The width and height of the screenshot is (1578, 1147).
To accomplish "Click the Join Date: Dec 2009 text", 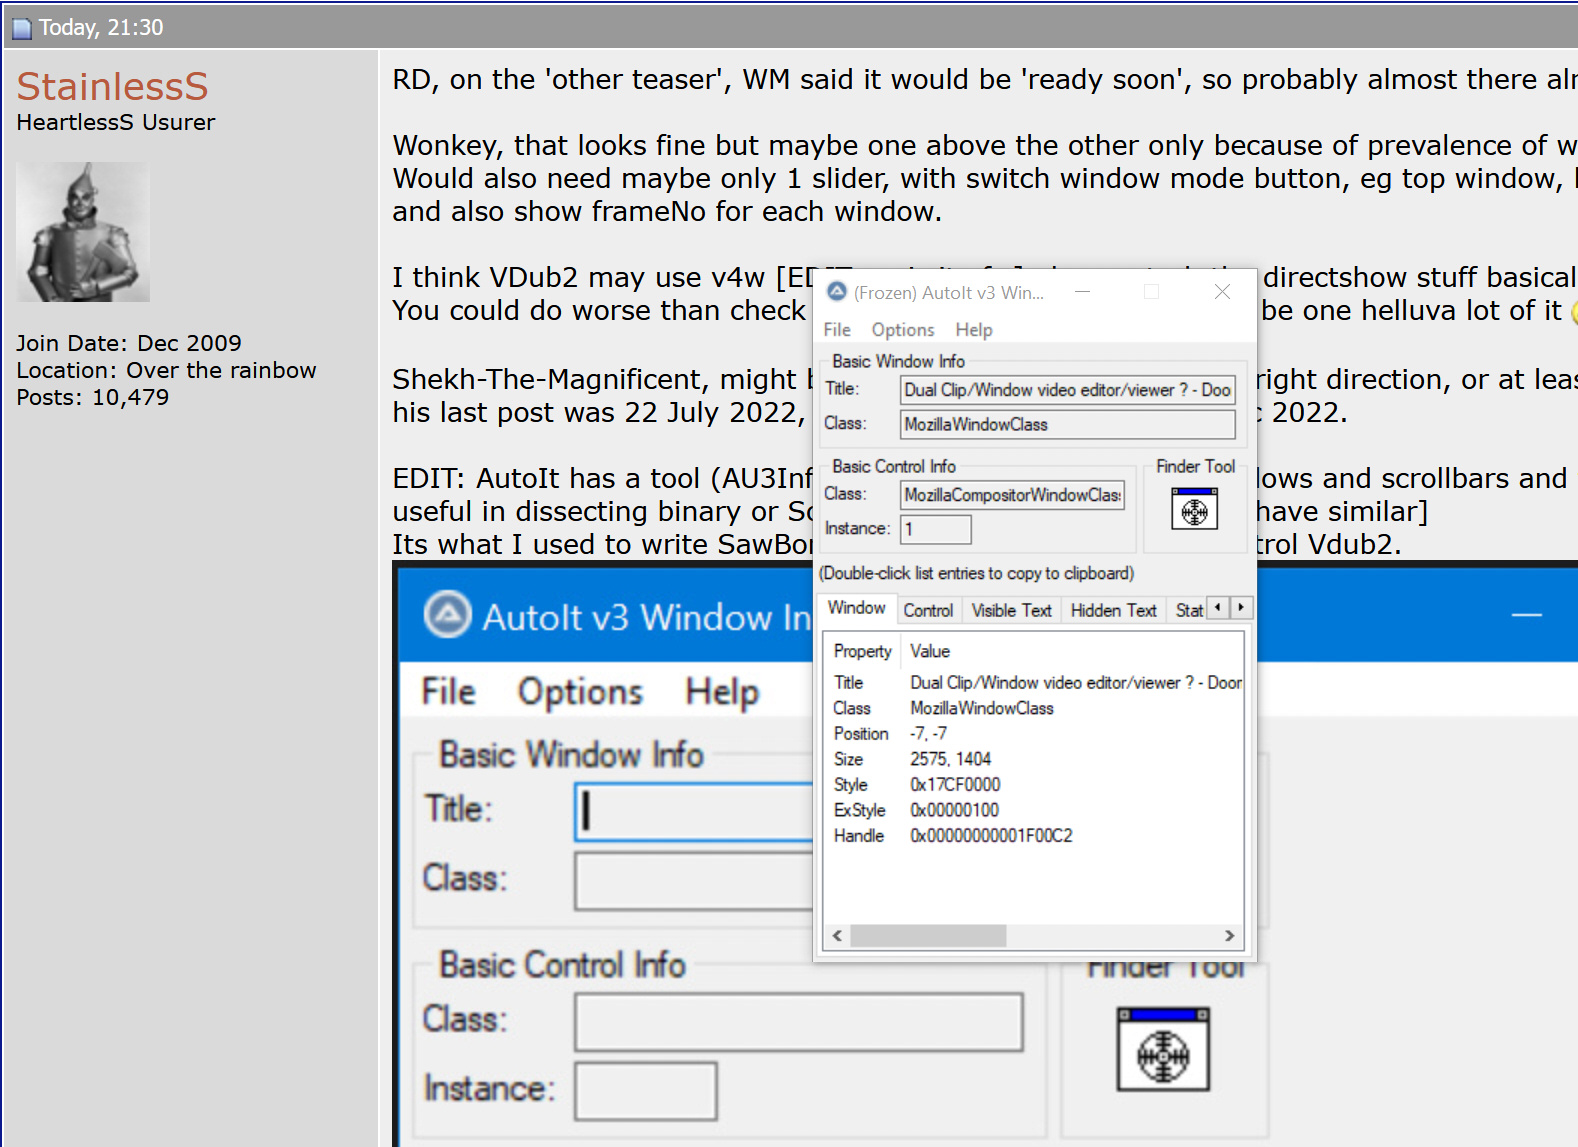I will [x=129, y=343].
